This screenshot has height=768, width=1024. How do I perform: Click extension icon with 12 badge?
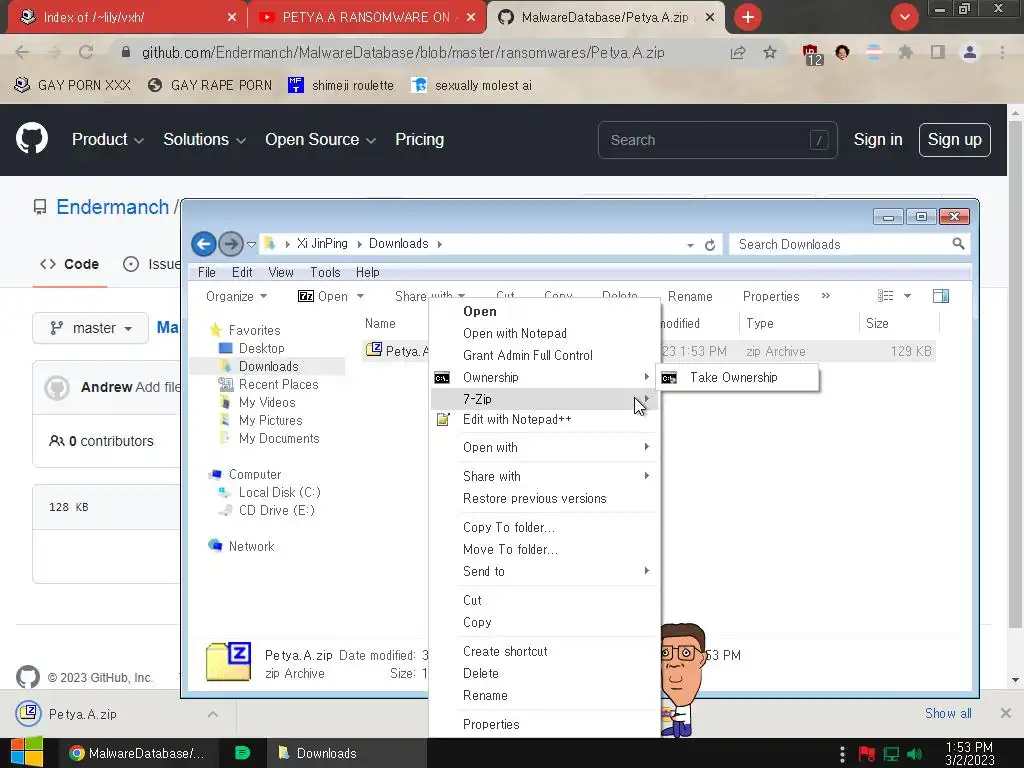812,54
